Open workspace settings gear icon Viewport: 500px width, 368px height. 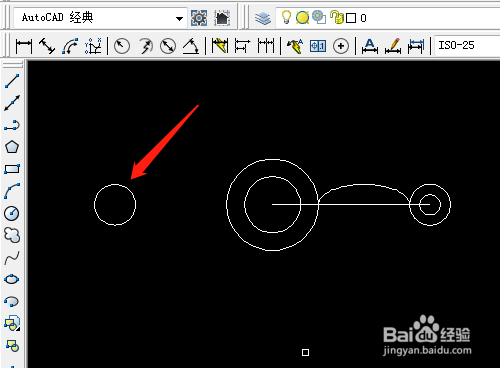tap(199, 18)
